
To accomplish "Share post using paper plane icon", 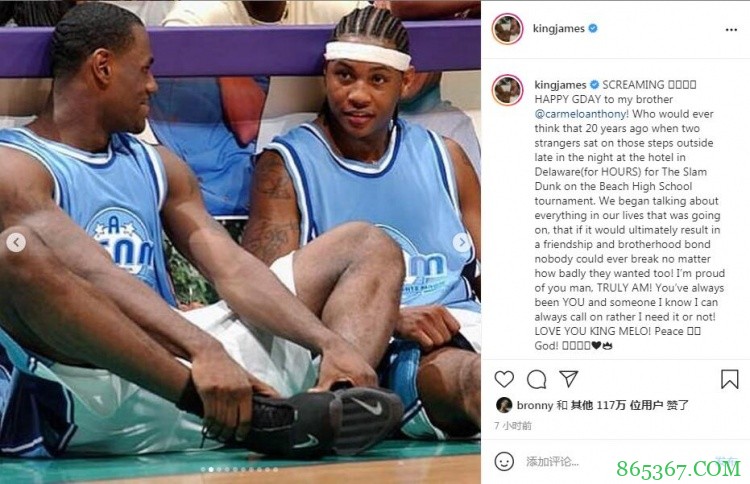I will pyautogui.click(x=569, y=378).
